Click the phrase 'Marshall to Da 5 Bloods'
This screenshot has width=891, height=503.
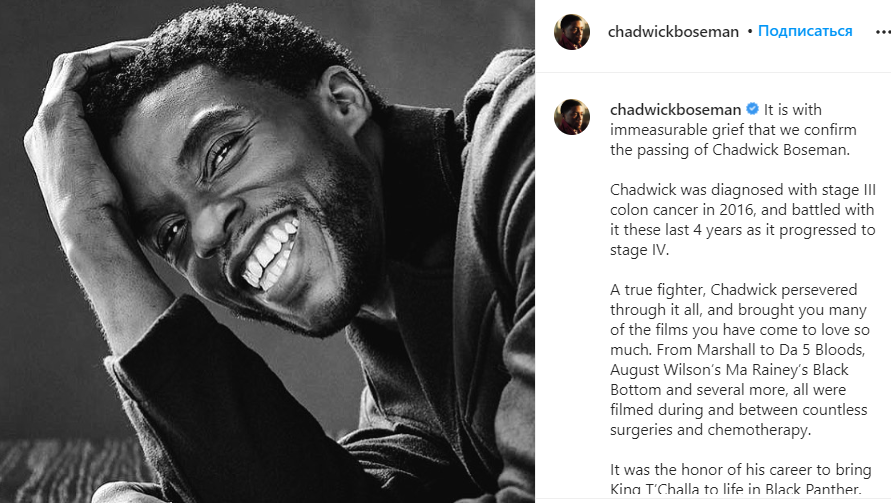780,350
